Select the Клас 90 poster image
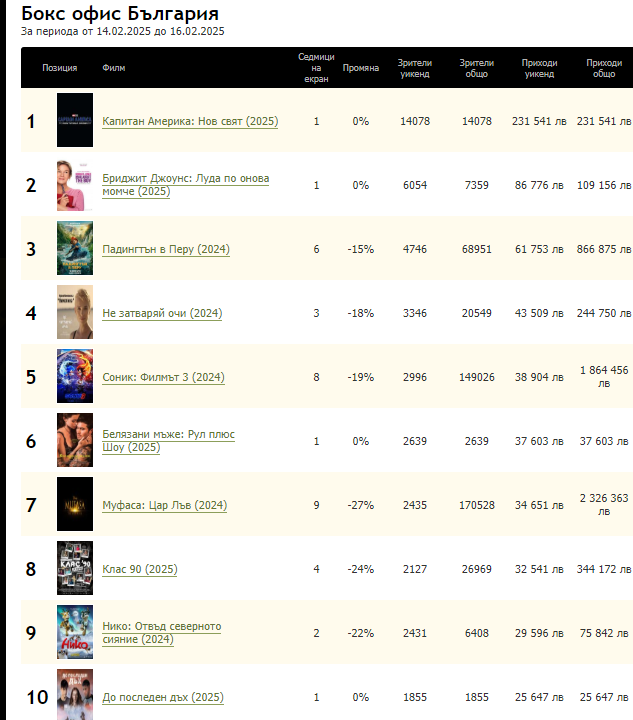 (x=75, y=568)
